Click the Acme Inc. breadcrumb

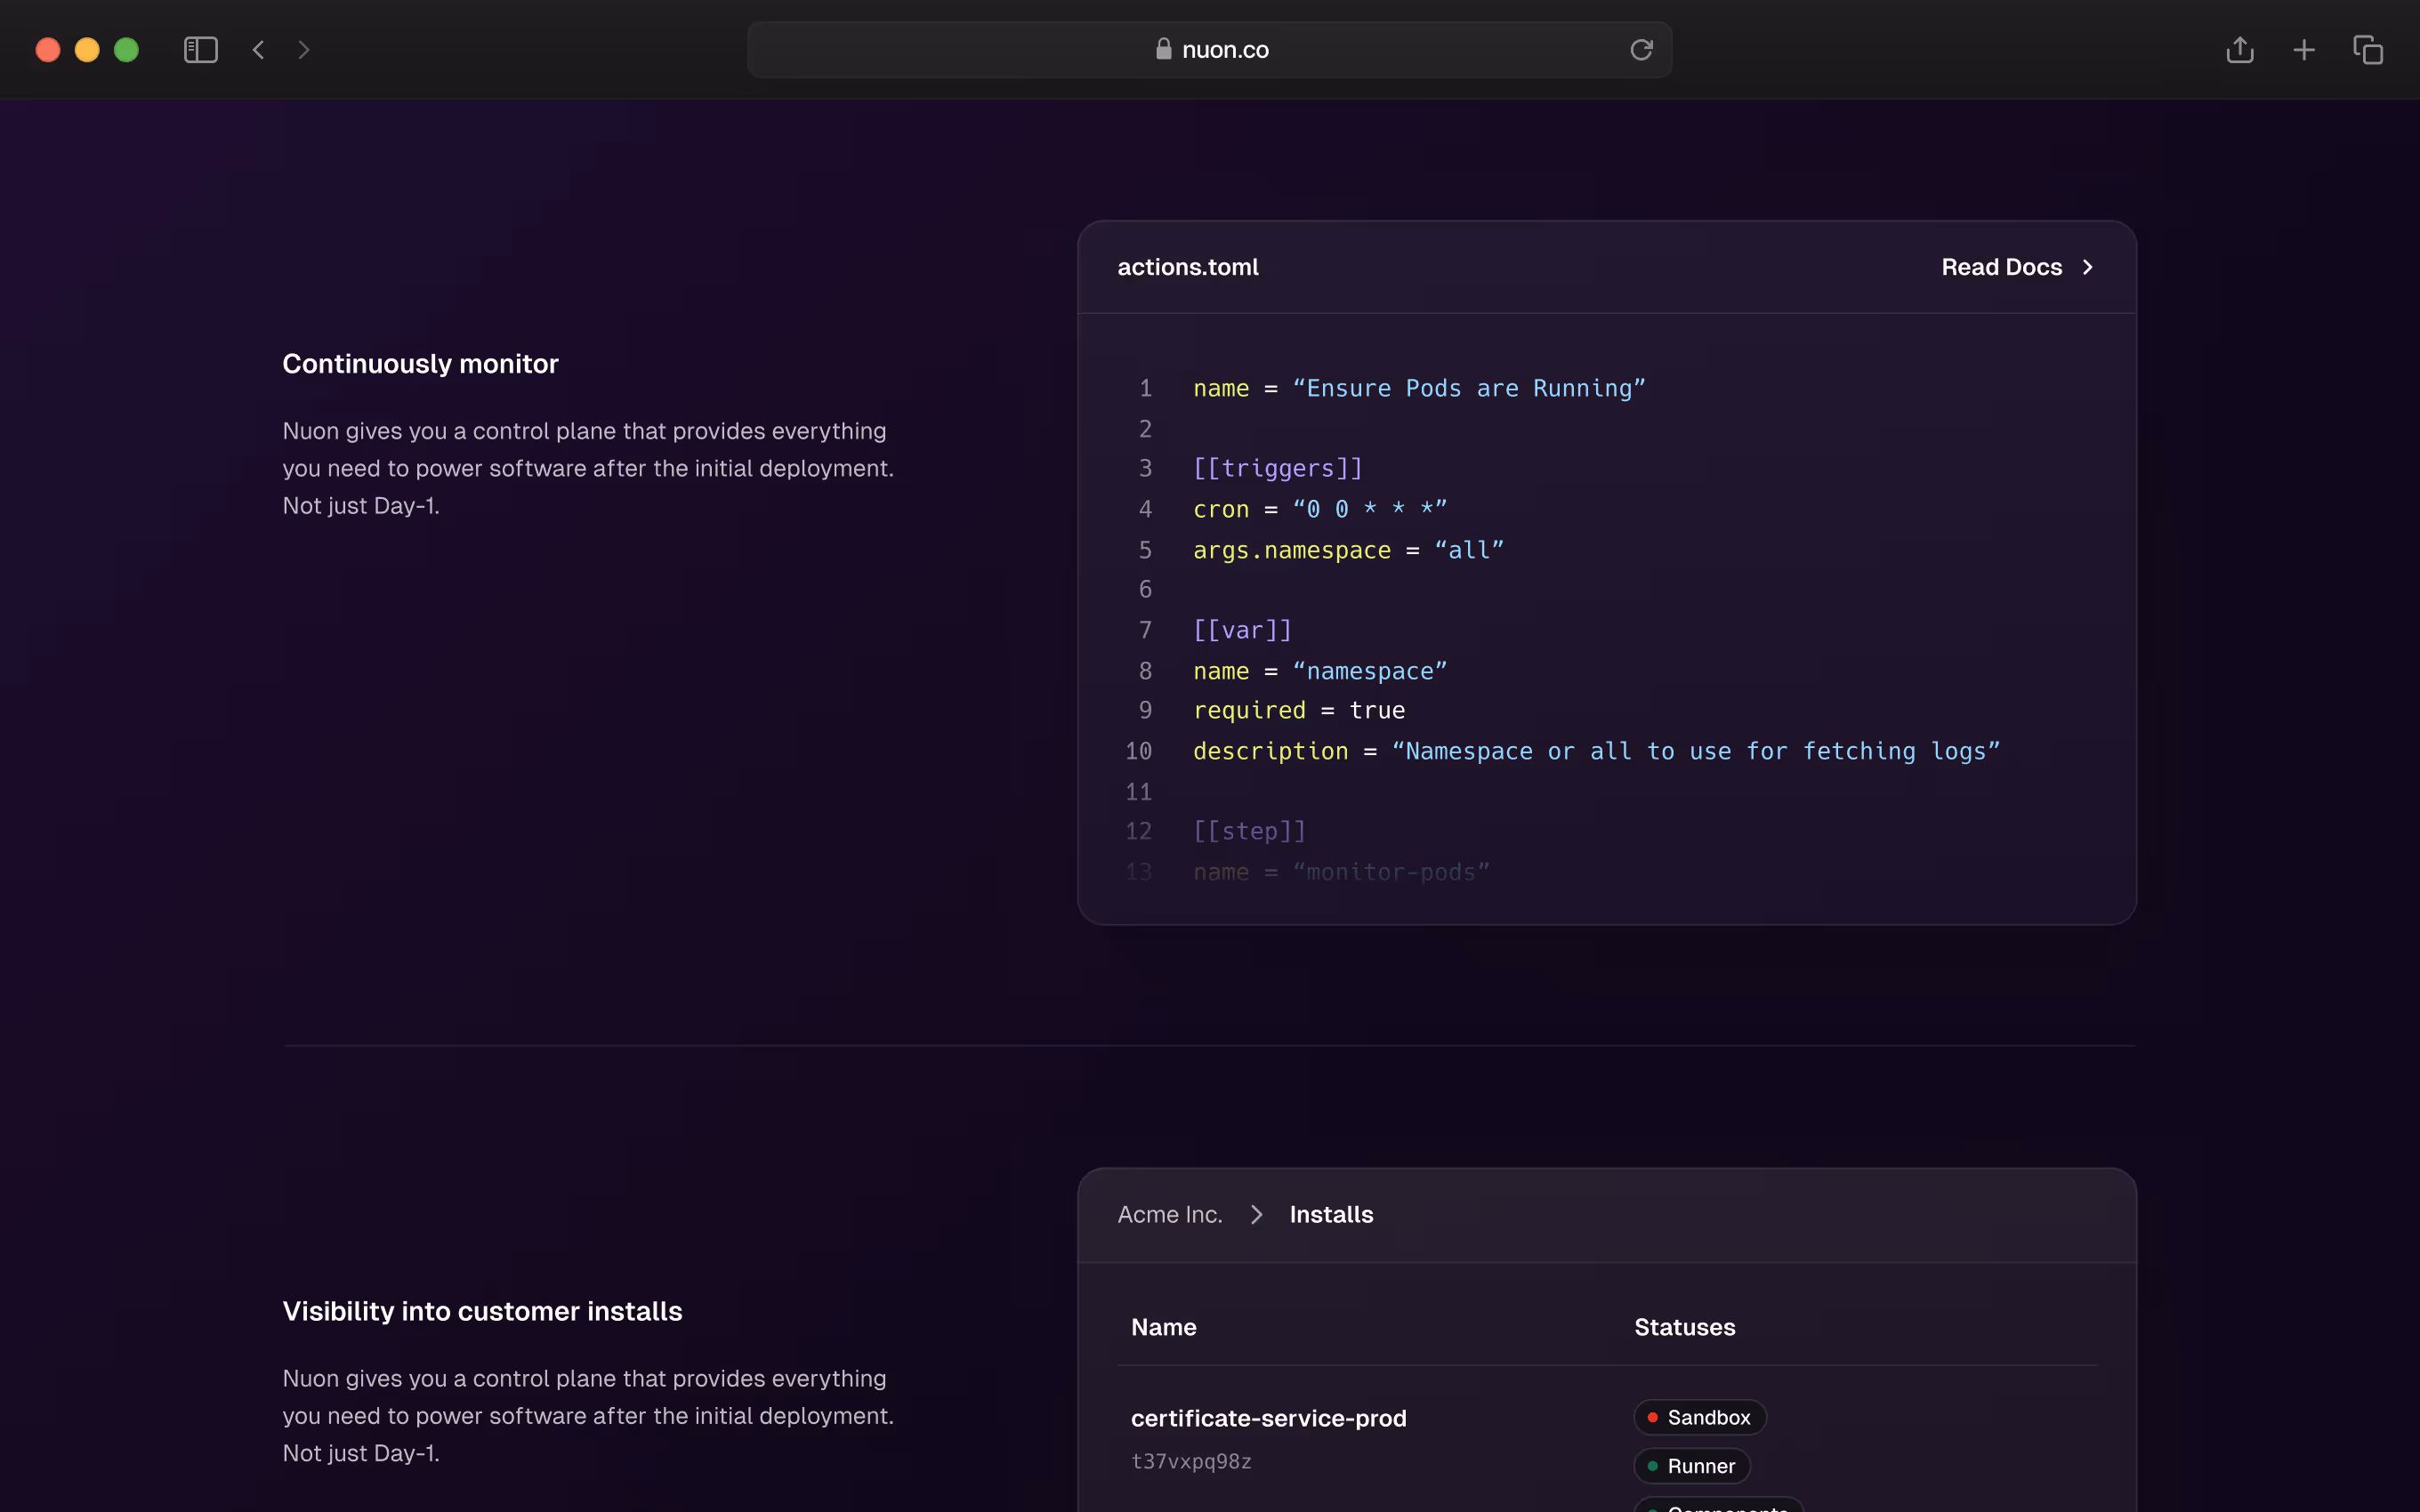click(1170, 1214)
